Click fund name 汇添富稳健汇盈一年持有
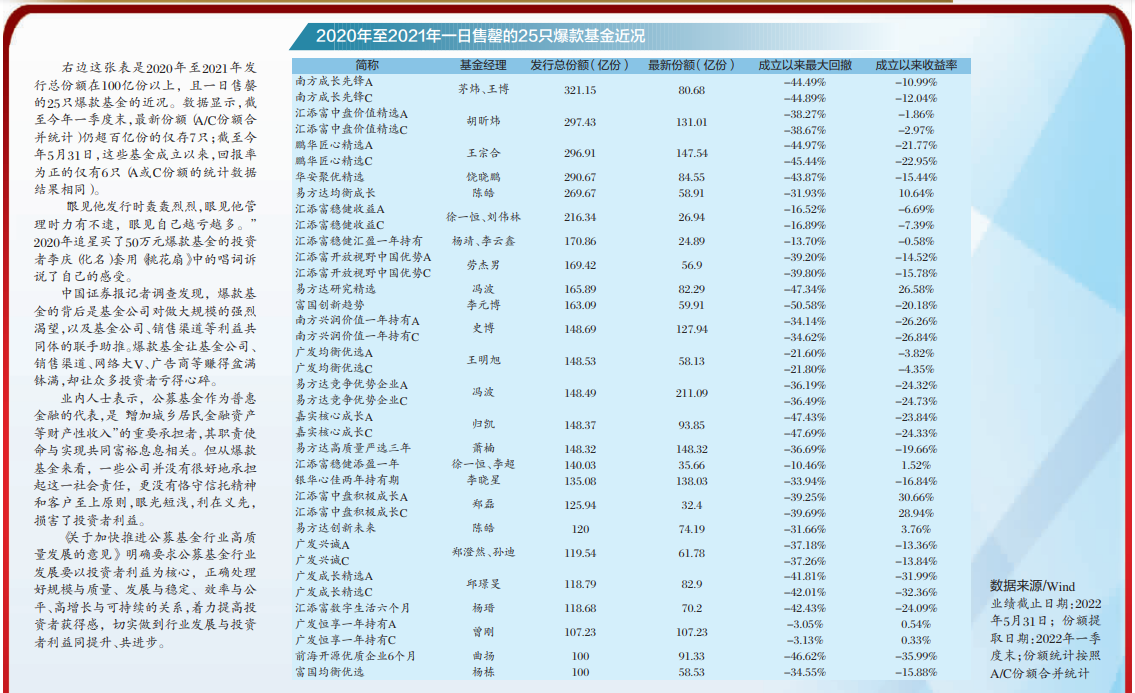1135x693 pixels. click(x=358, y=241)
